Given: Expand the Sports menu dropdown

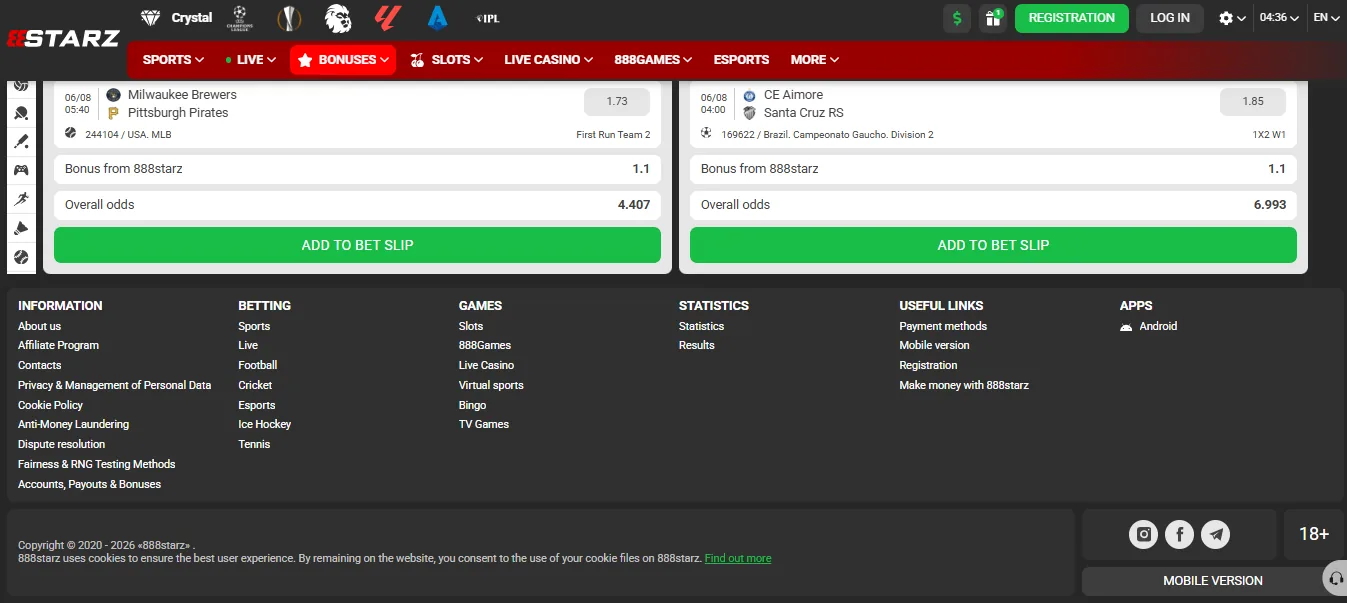Looking at the screenshot, I should pyautogui.click(x=173, y=60).
